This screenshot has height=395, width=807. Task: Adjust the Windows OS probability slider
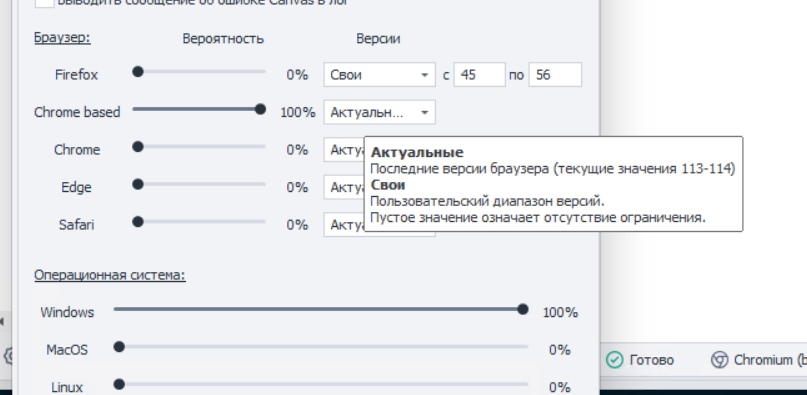pos(321,310)
